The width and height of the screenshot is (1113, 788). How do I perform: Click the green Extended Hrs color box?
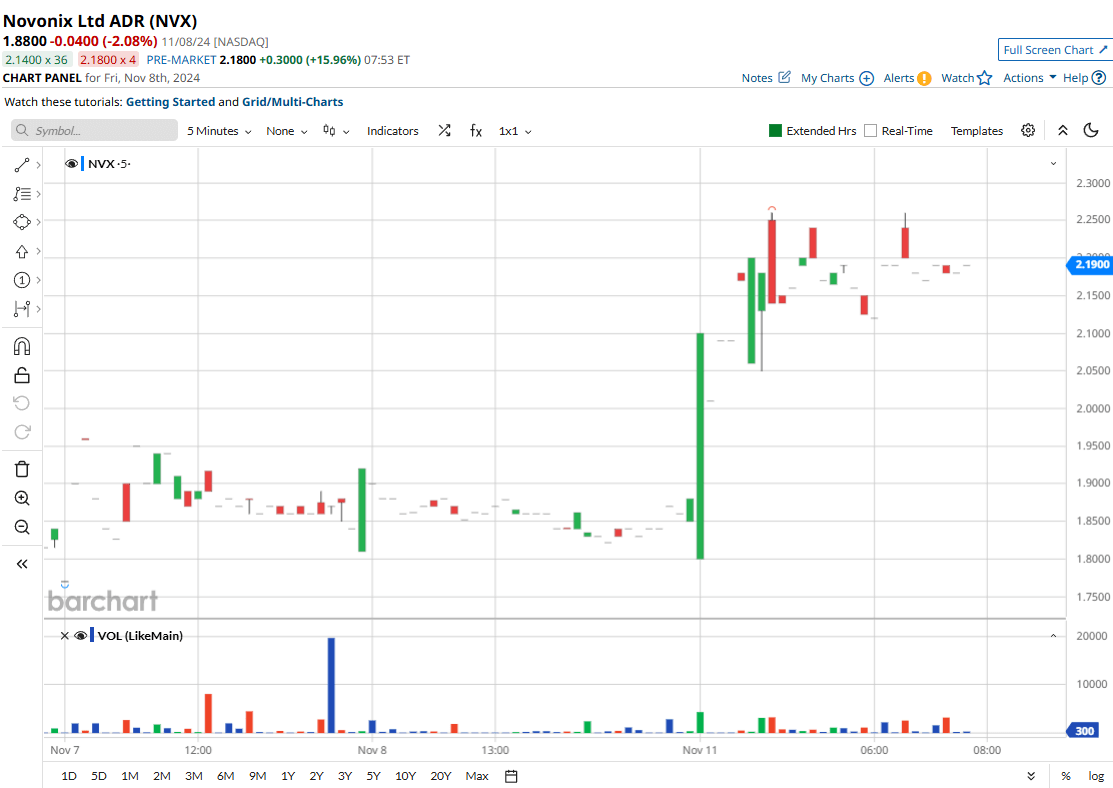tap(775, 131)
